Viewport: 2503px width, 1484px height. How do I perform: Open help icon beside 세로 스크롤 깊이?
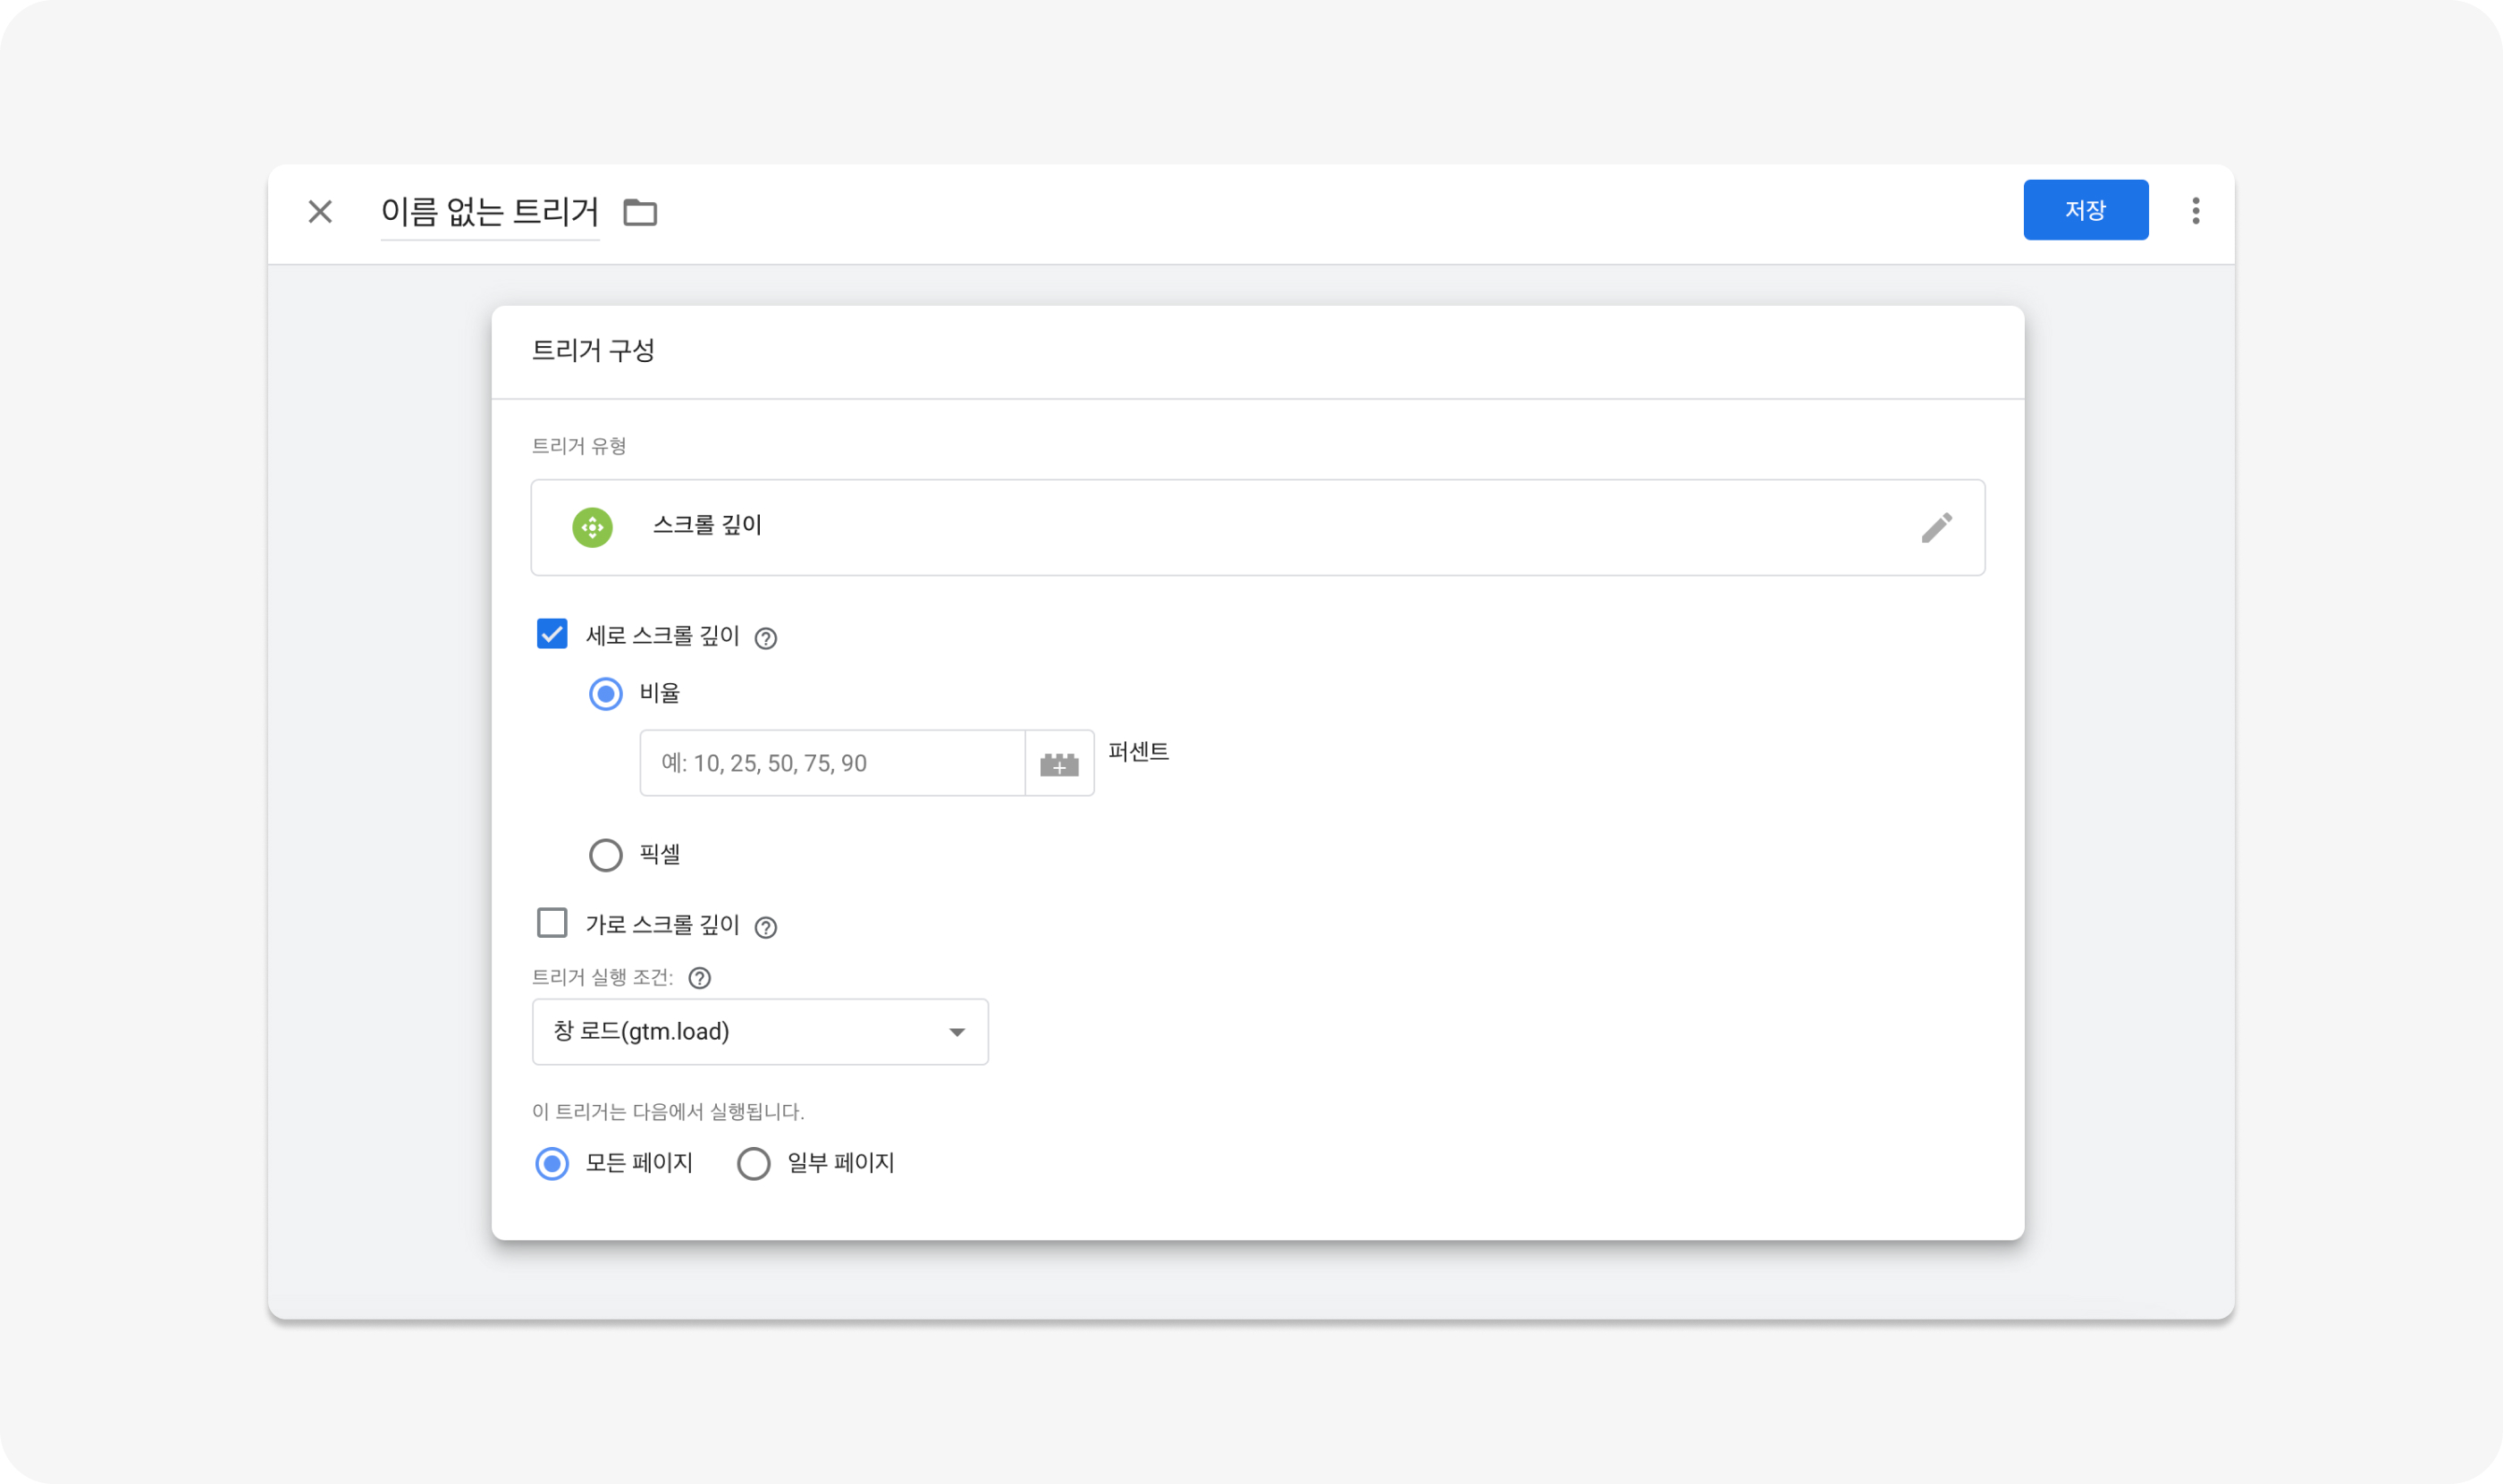765,638
